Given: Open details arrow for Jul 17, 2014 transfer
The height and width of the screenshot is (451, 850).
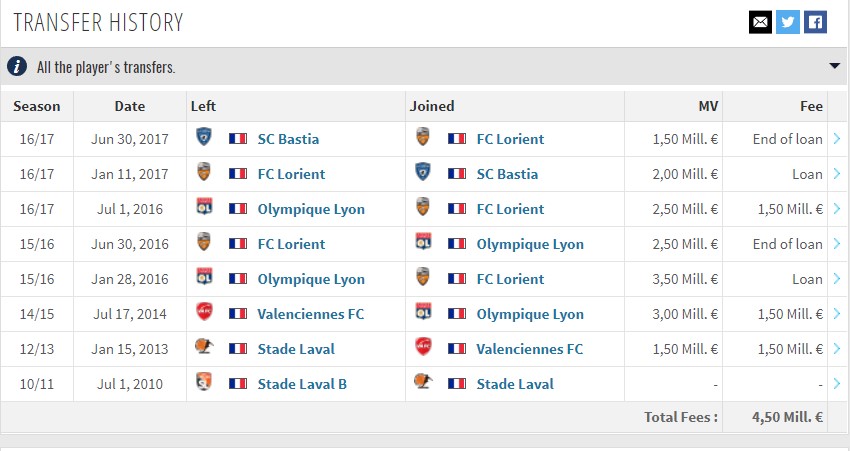Looking at the screenshot, I should point(837,313).
